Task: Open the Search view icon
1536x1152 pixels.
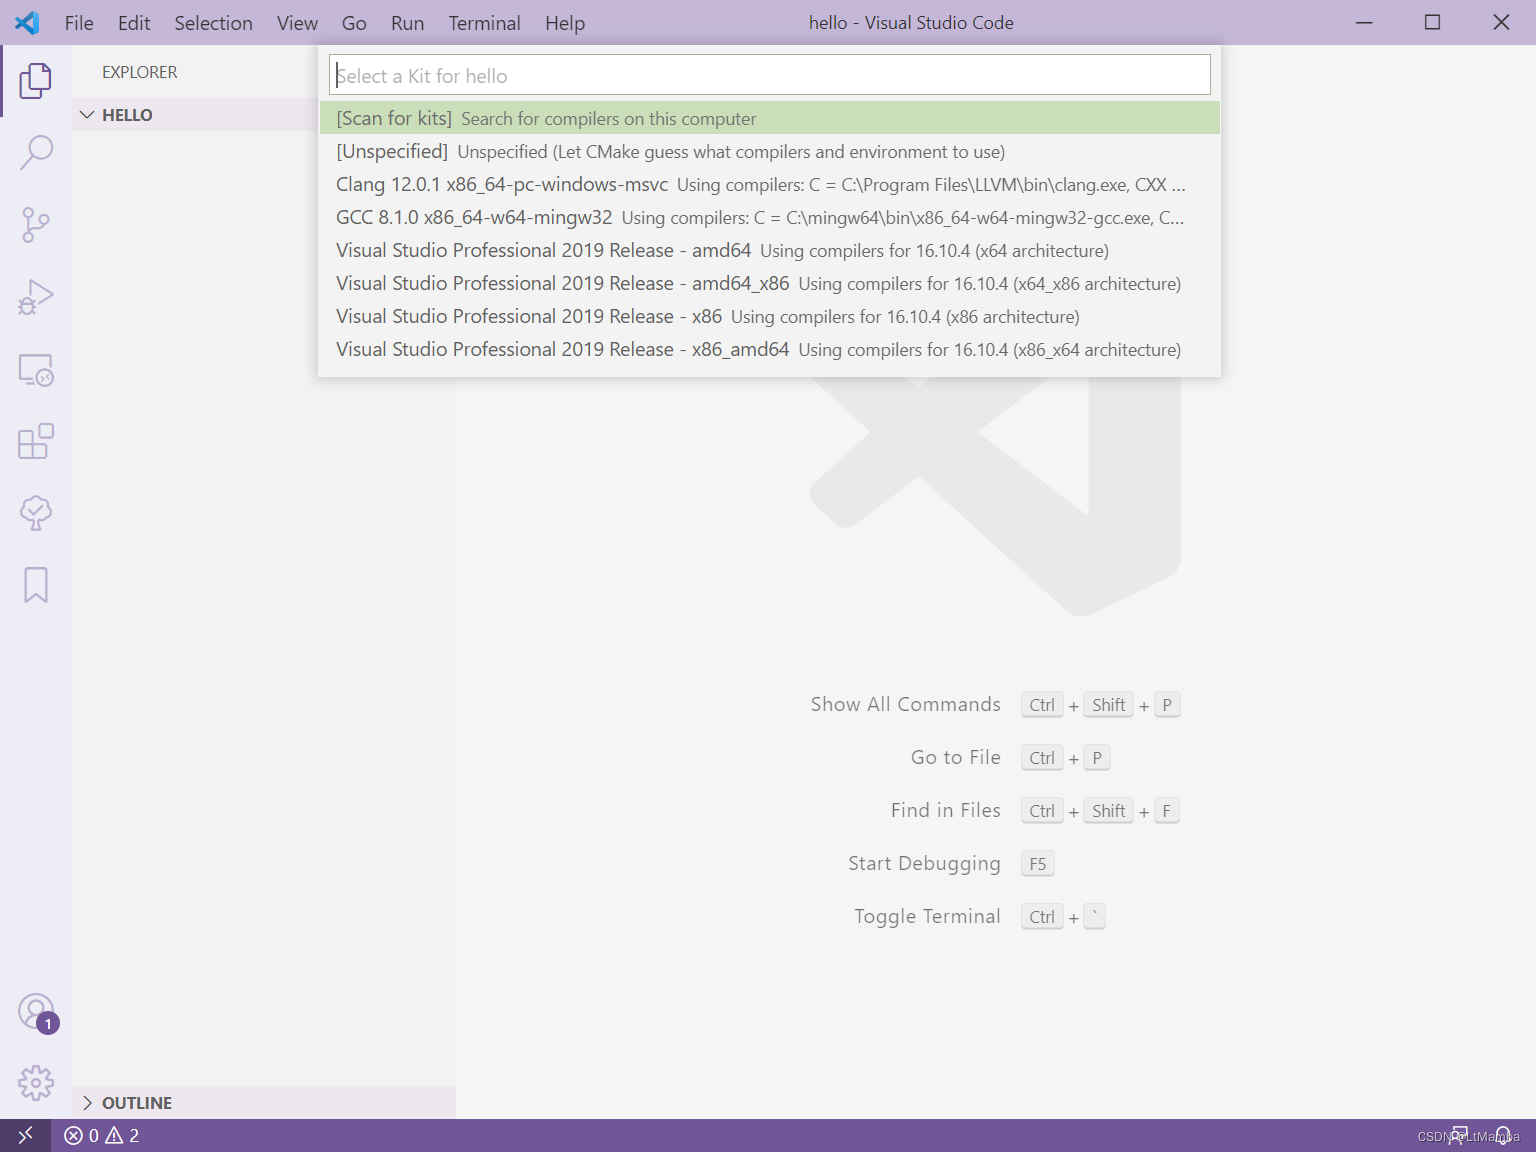Action: point(36,152)
